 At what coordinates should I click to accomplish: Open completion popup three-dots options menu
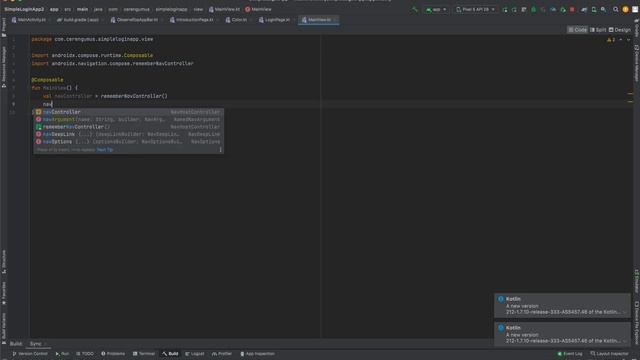click(x=220, y=150)
